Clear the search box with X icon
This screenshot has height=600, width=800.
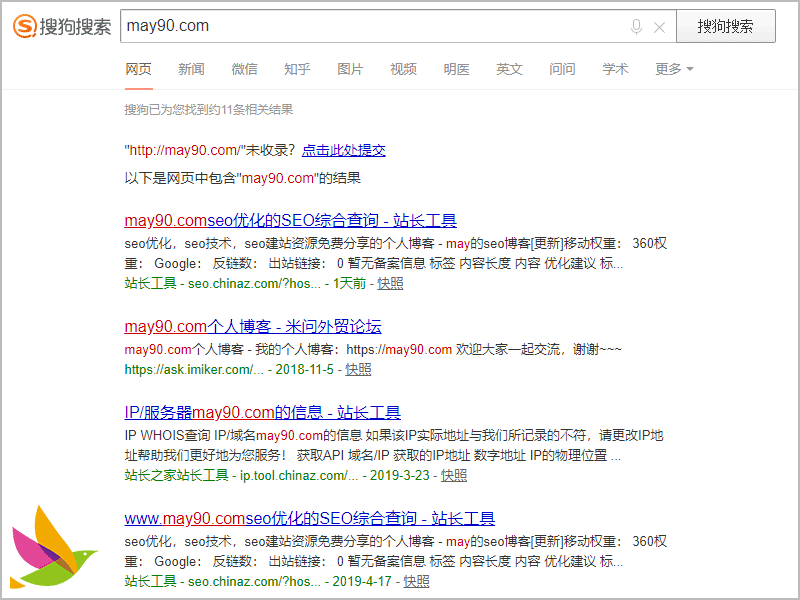[659, 28]
